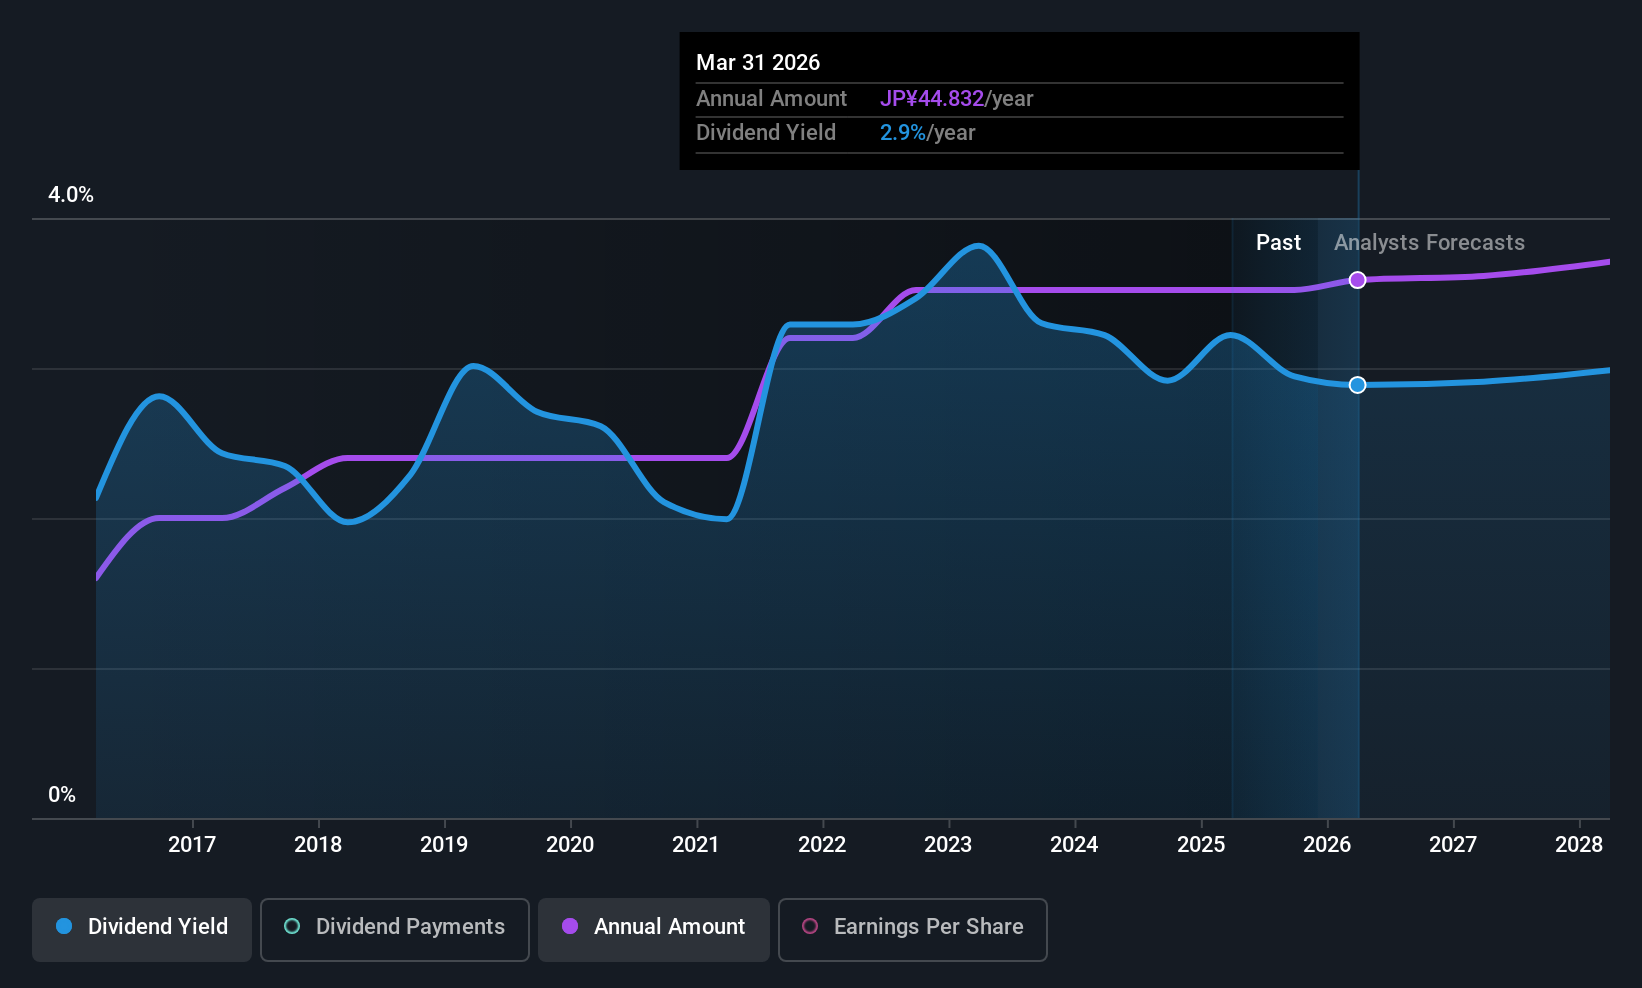Click the 2019 x-axis label
Screen dimensions: 1642x988
[x=444, y=845]
